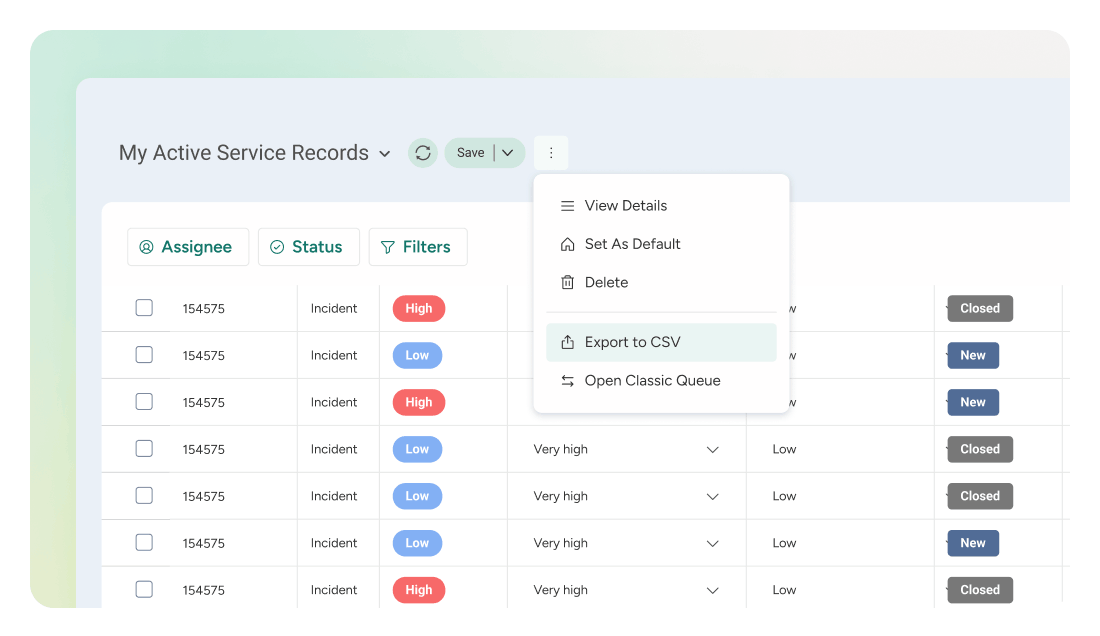Click the trash icon for Delete
Screen dimensions: 1100x636
567,283
